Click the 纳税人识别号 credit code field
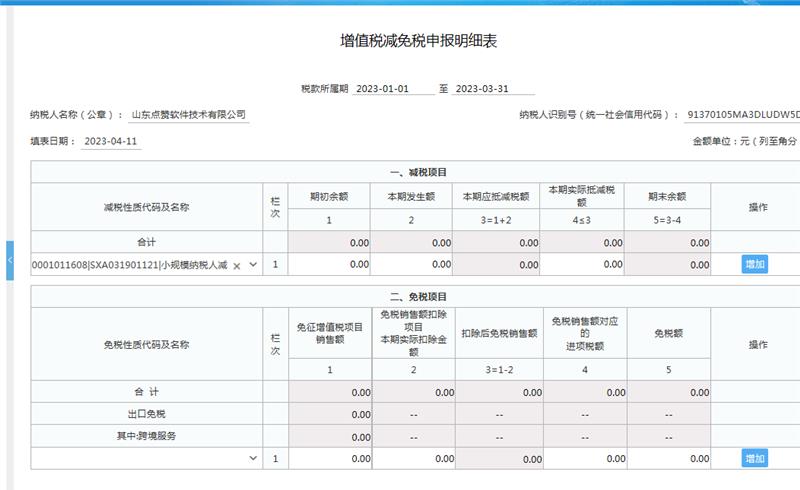The image size is (800, 490). coord(742,115)
